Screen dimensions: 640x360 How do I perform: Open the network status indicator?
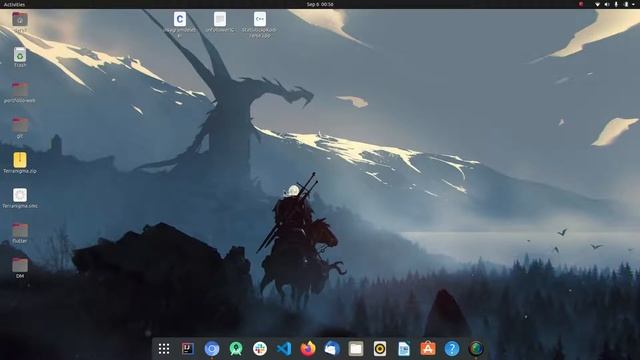[x=597, y=4]
